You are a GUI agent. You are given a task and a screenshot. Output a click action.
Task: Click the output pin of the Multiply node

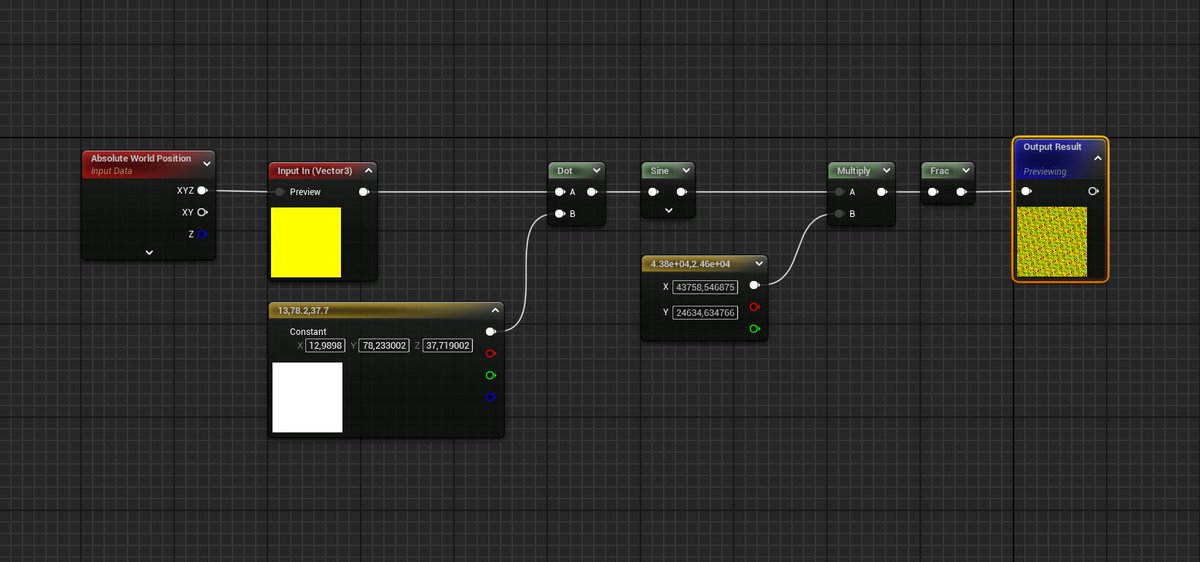882,192
